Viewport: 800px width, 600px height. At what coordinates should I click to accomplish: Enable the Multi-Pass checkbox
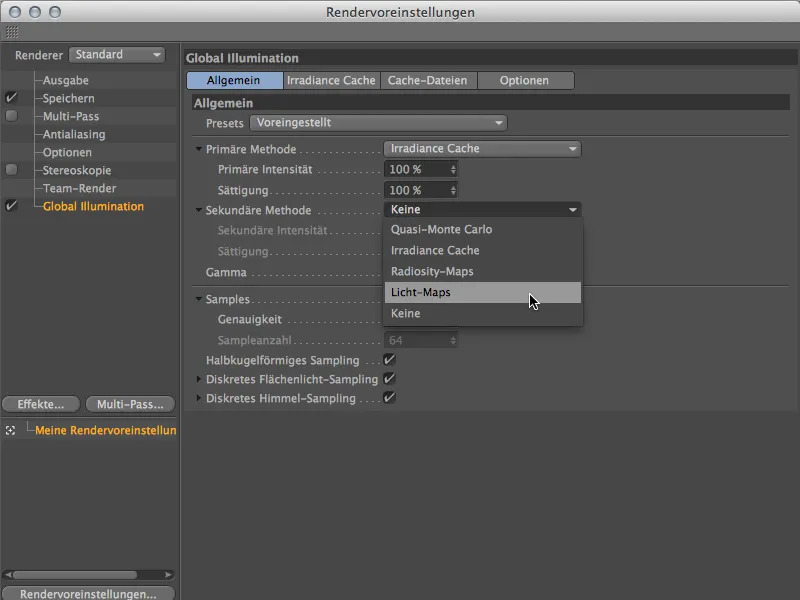click(x=11, y=116)
